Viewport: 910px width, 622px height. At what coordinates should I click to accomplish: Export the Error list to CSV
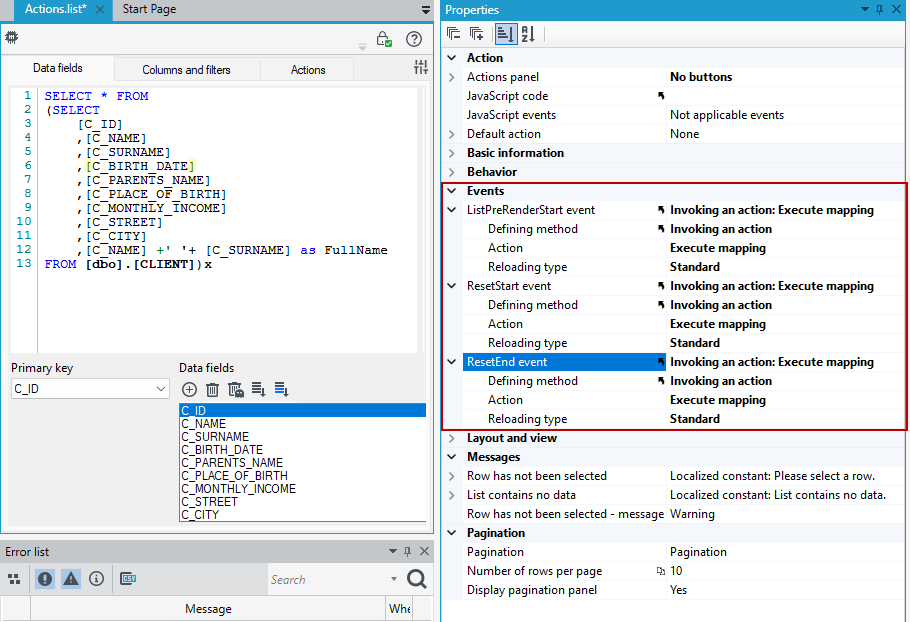[128, 578]
